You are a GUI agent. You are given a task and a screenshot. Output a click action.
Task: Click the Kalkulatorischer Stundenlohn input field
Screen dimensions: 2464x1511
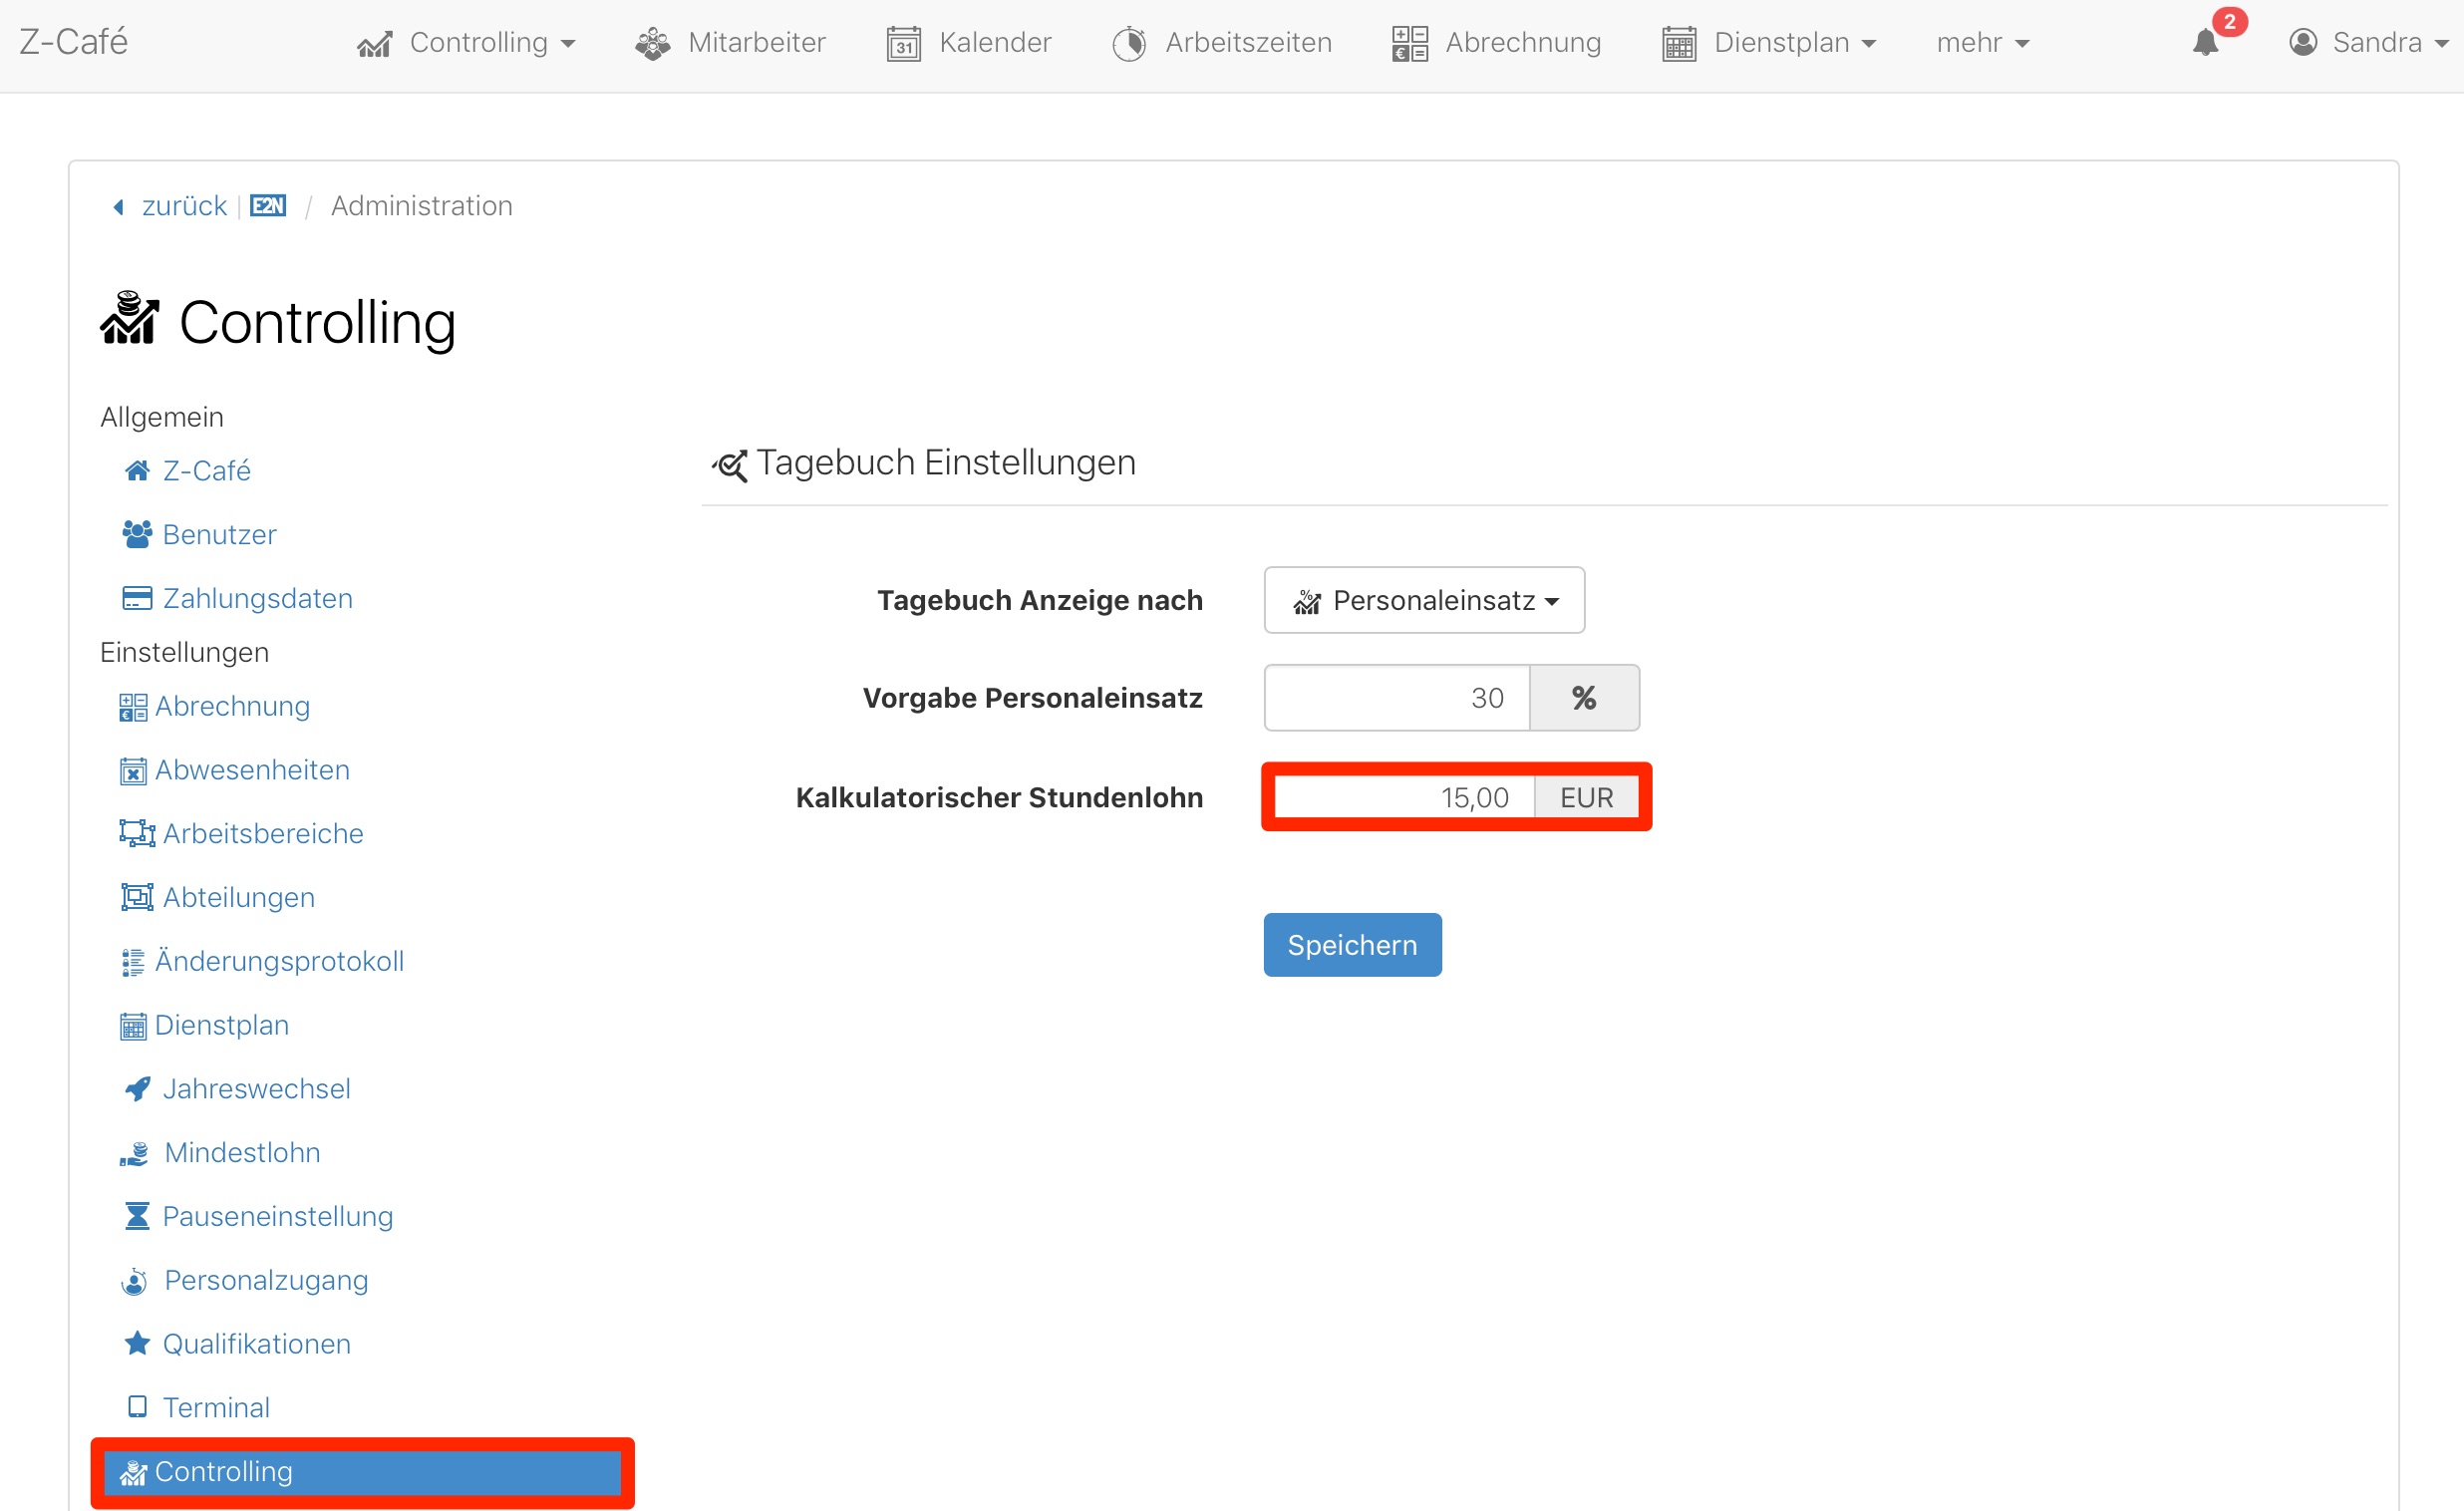(1404, 798)
